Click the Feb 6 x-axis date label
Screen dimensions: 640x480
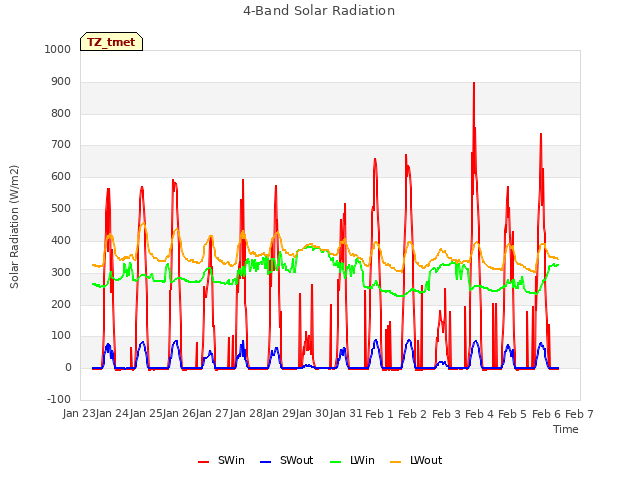(x=546, y=414)
